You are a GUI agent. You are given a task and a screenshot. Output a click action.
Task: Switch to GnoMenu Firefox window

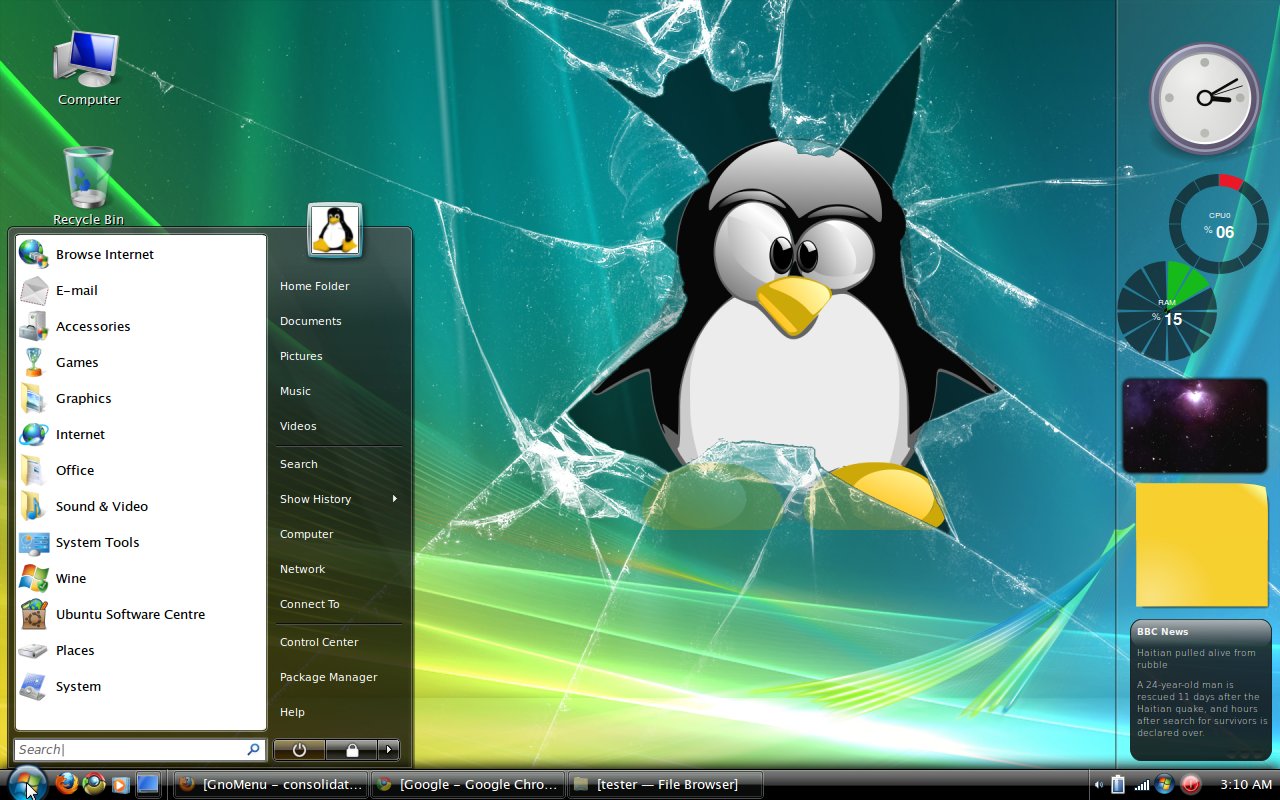271,785
